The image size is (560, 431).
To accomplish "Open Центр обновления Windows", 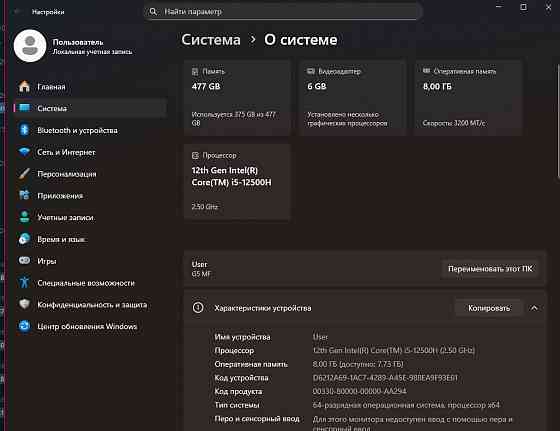I will [x=90, y=326].
